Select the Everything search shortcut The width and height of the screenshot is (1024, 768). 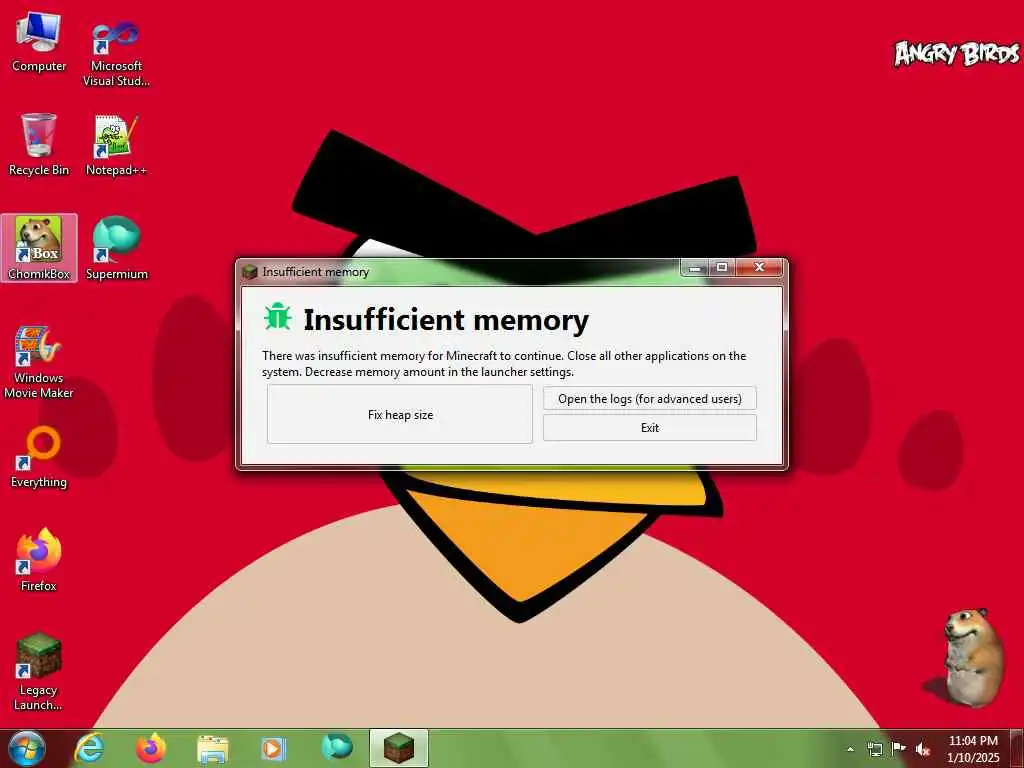pyautogui.click(x=39, y=457)
